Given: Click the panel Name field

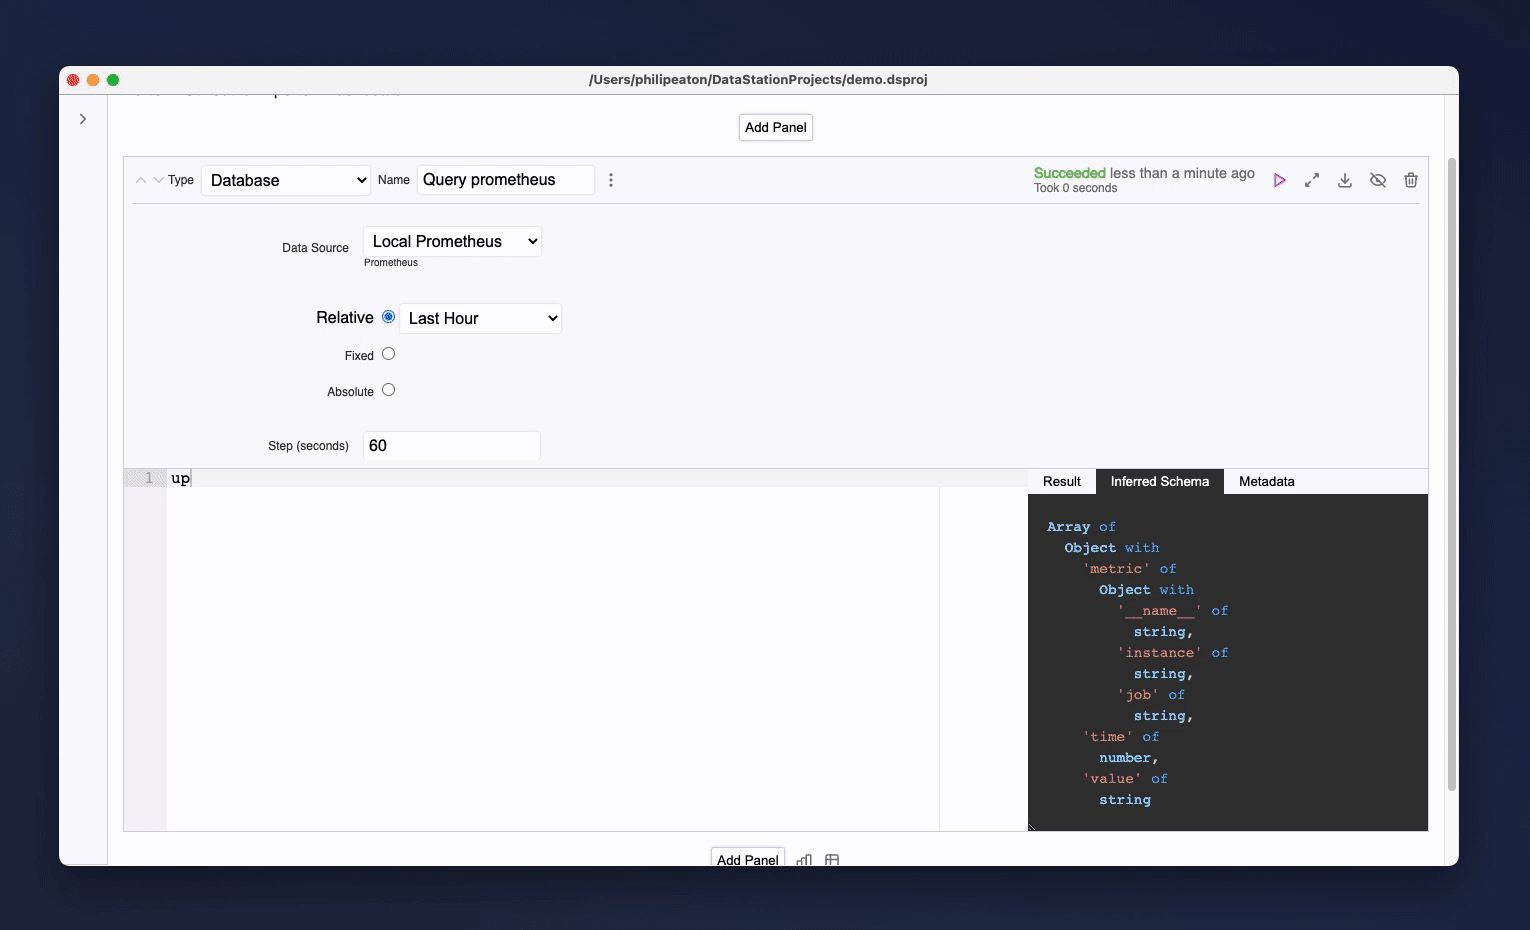Looking at the screenshot, I should (506, 180).
